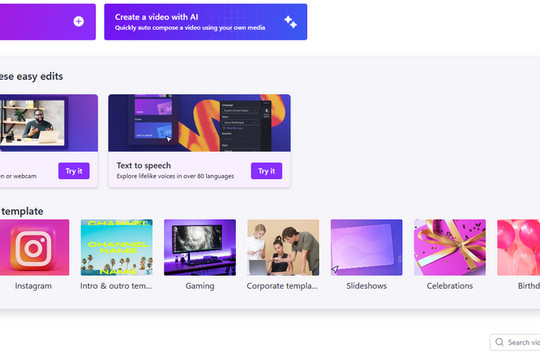
Task: Click the AI sparkle icon
Action: pos(290,22)
